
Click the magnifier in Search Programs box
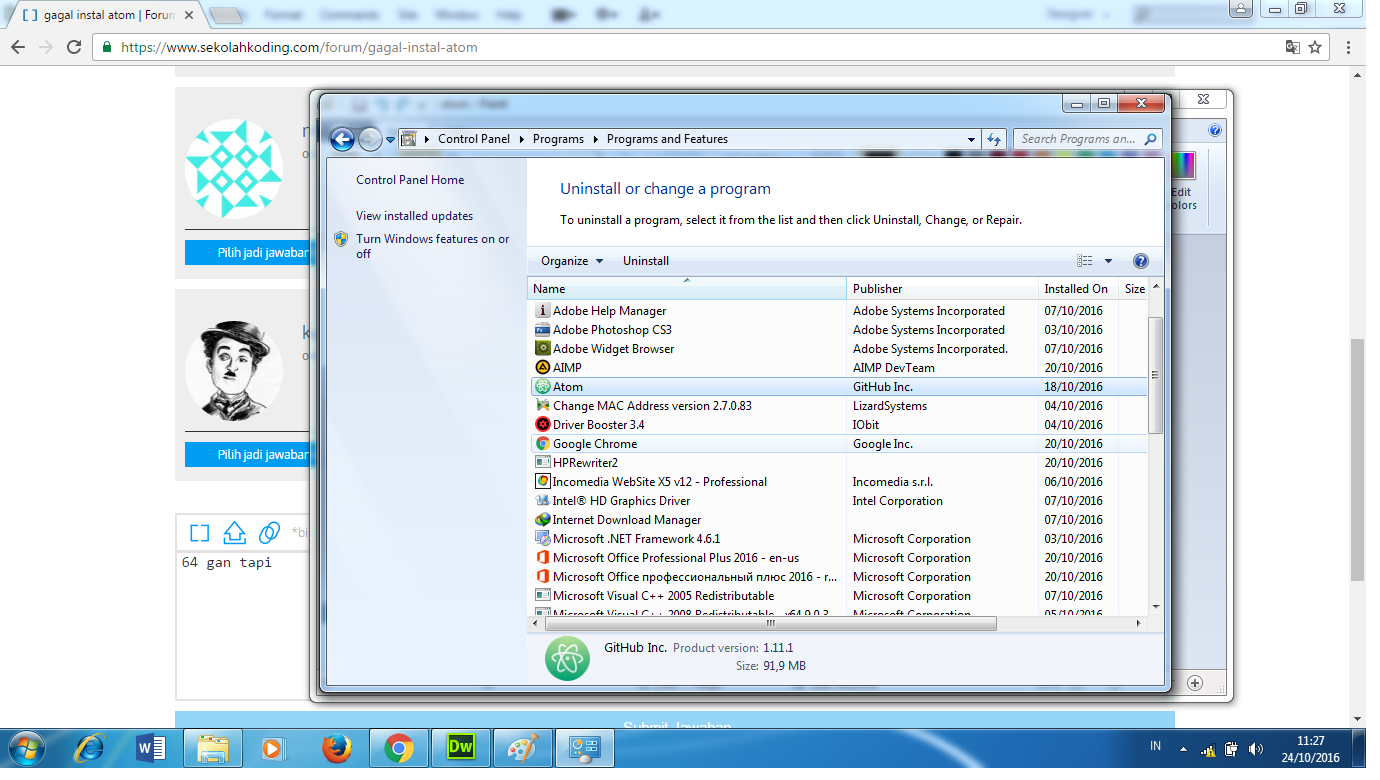[1150, 139]
